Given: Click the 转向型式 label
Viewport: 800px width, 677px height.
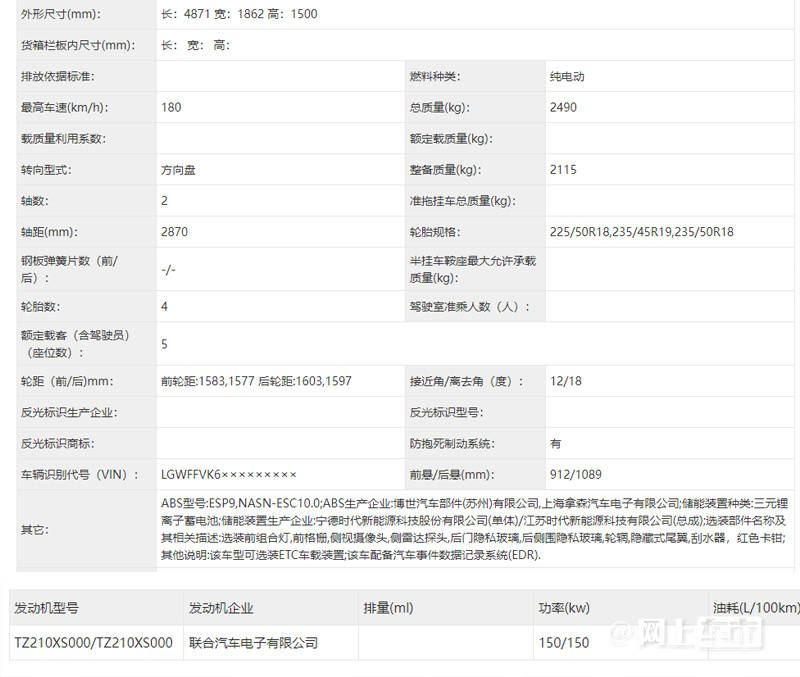Looking at the screenshot, I should point(46,169).
